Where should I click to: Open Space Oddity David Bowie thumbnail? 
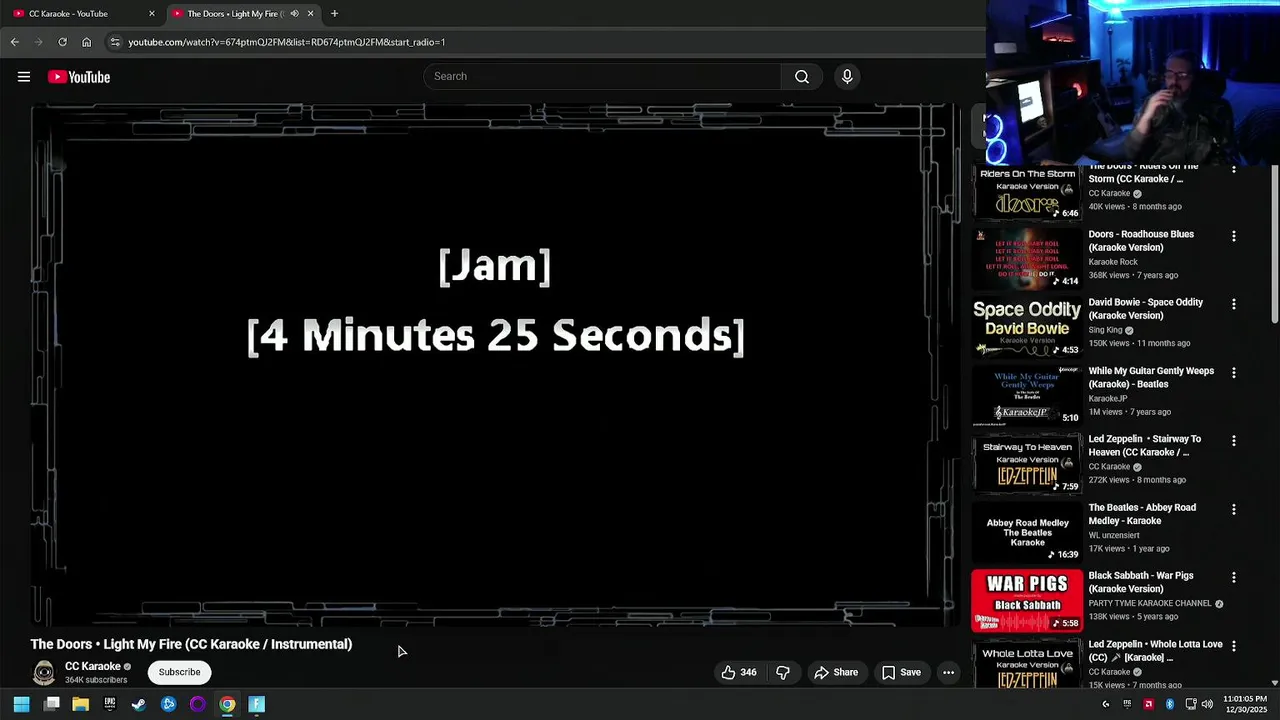pyautogui.click(x=1027, y=327)
